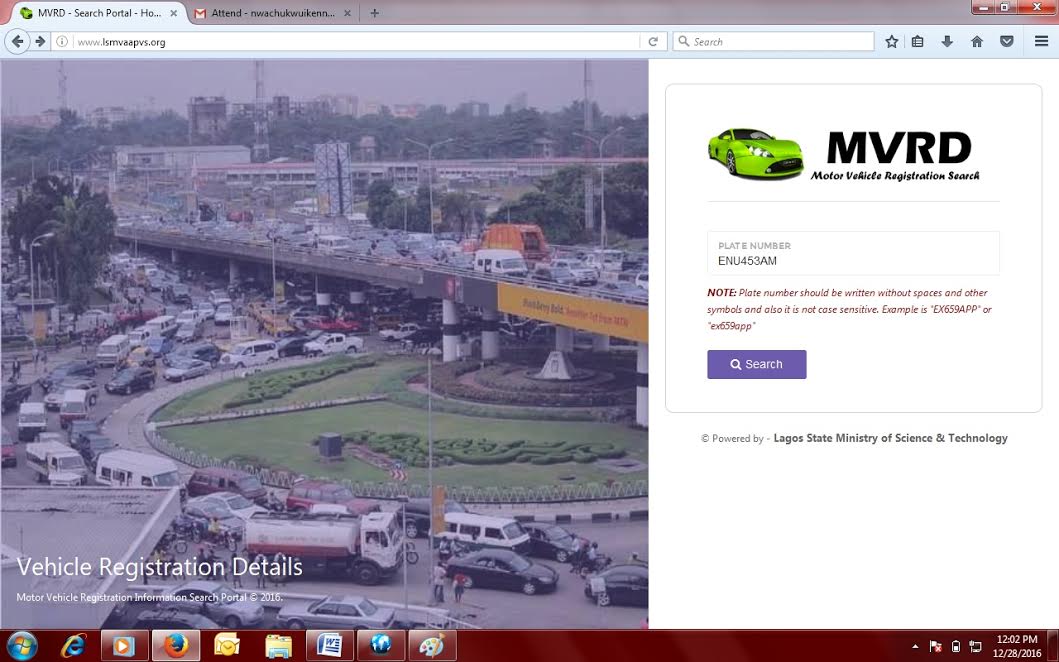Click the Plate Number input field
Screen dimensions: 1059x662
click(x=852, y=260)
